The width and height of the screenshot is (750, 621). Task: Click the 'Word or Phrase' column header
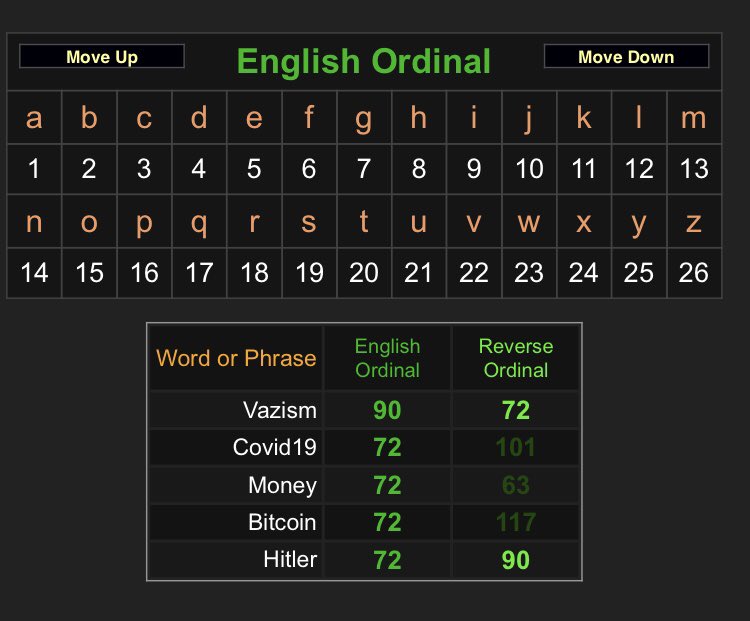tap(236, 358)
